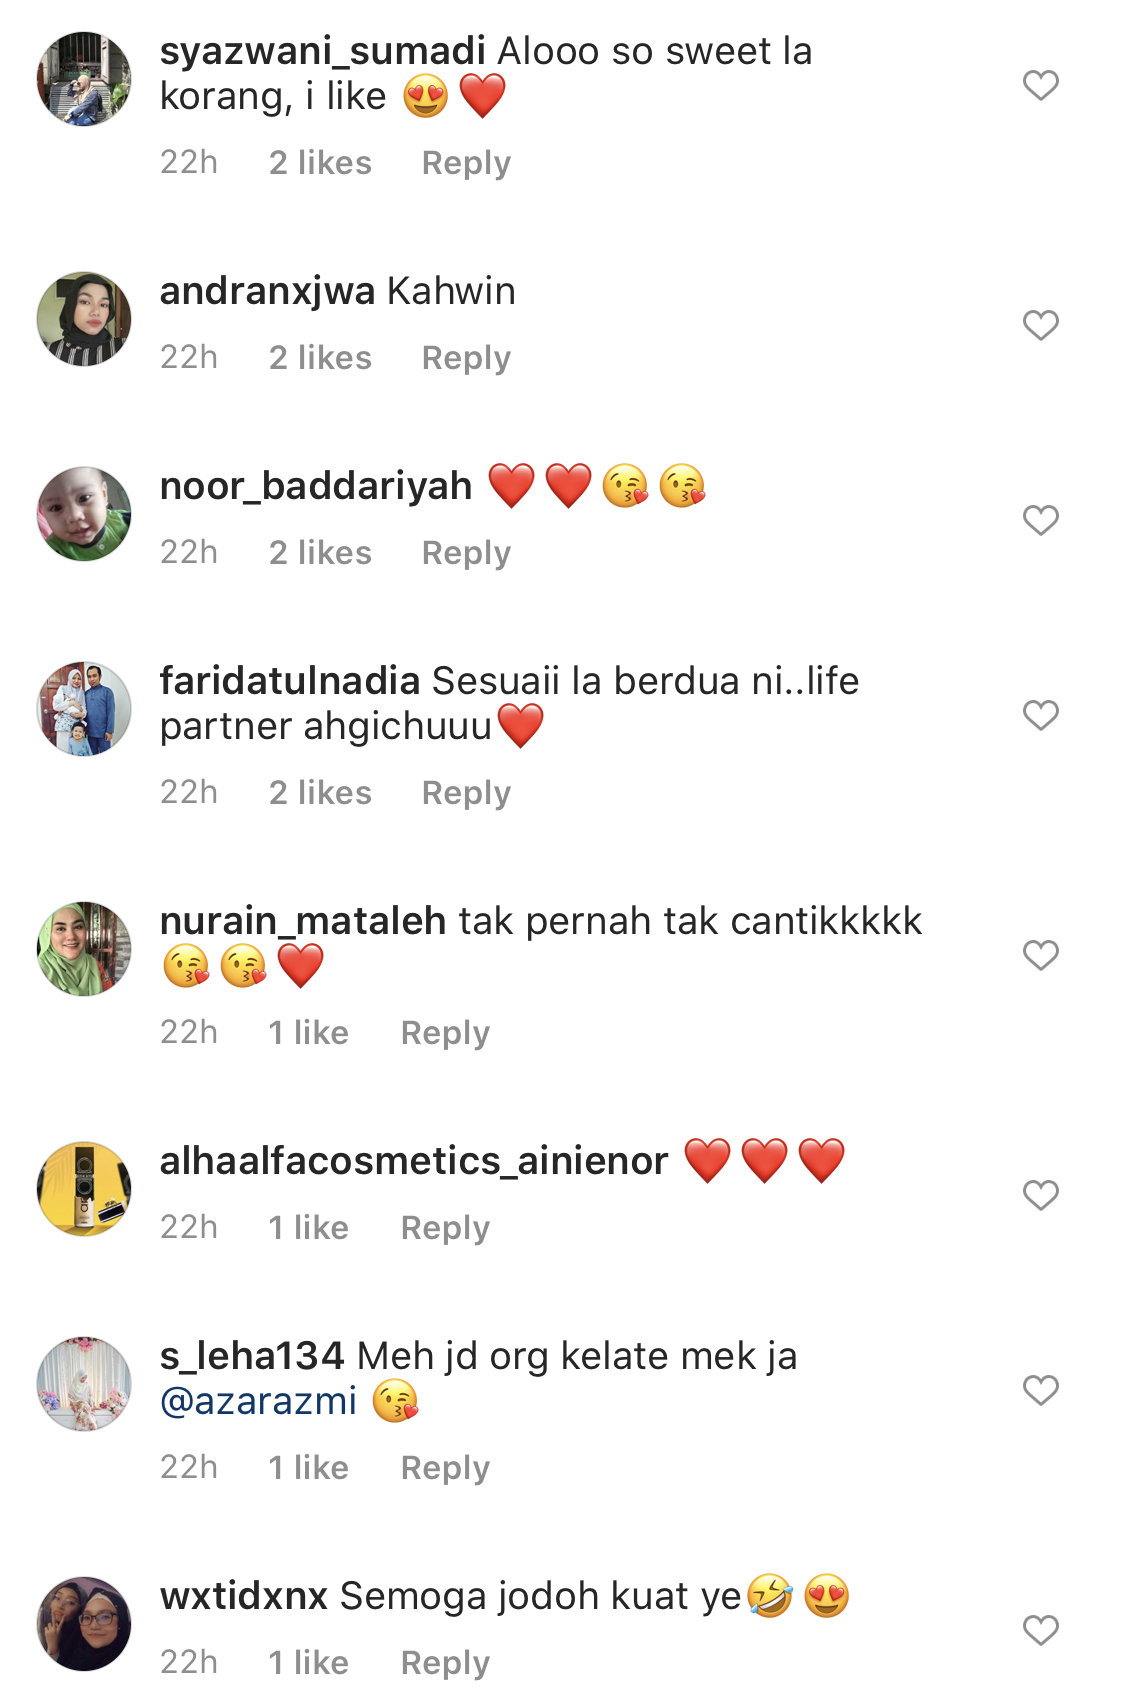This screenshot has height=1705, width=1125.
Task: Open alhaalfacosmetics_ainienor's yellow avatar
Action: coord(84,1189)
